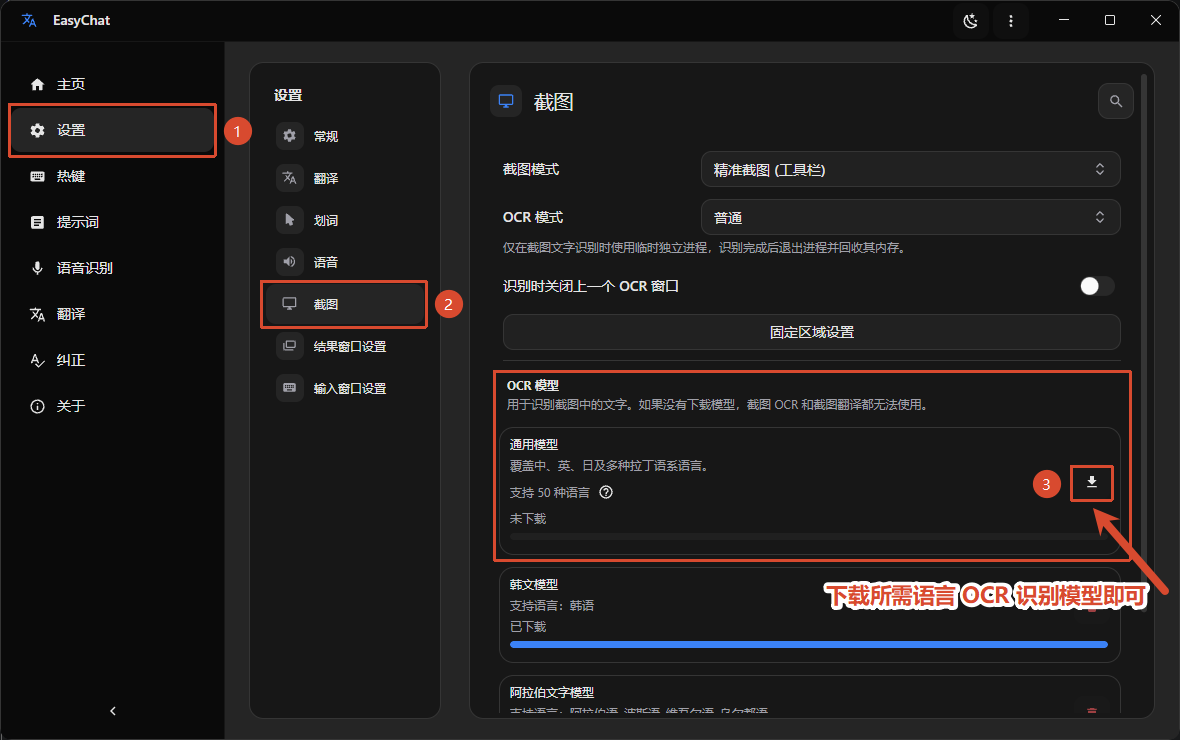Click the 截图模式 label

coord(531,169)
